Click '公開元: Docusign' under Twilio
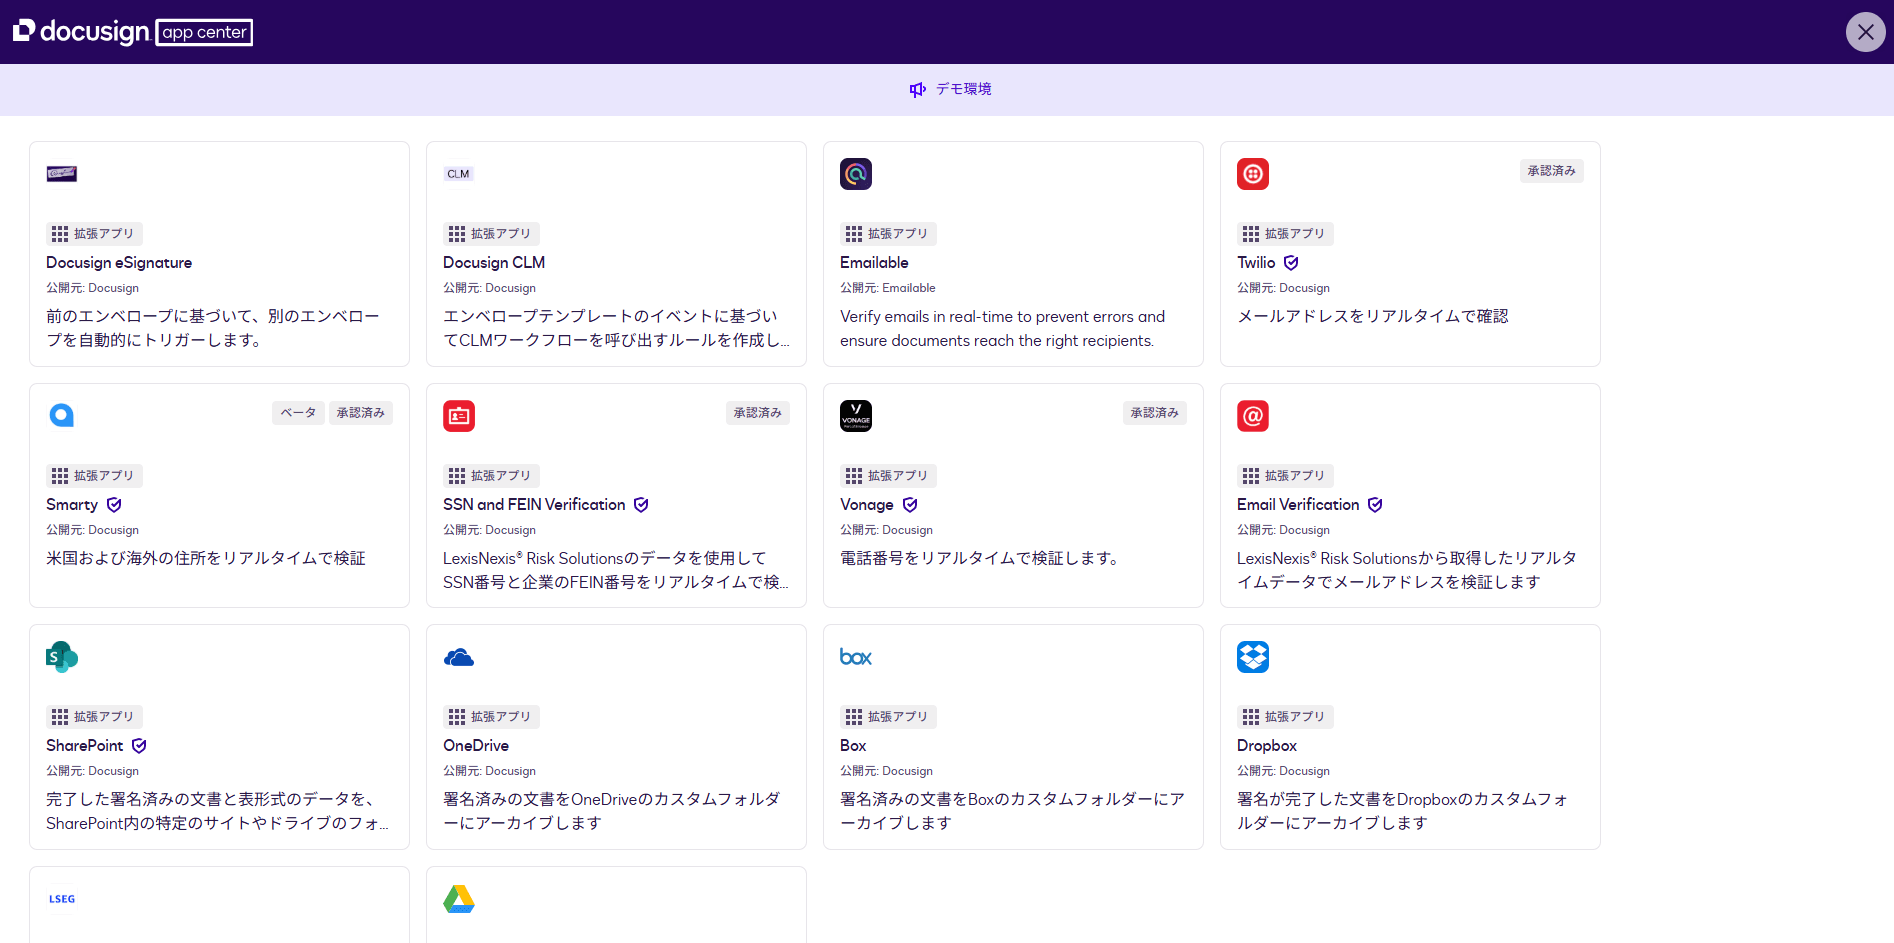 coord(1283,288)
